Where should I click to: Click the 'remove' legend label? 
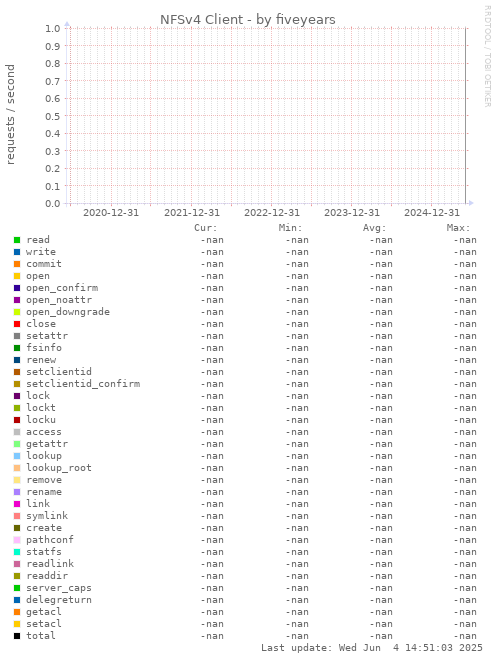click(x=44, y=480)
